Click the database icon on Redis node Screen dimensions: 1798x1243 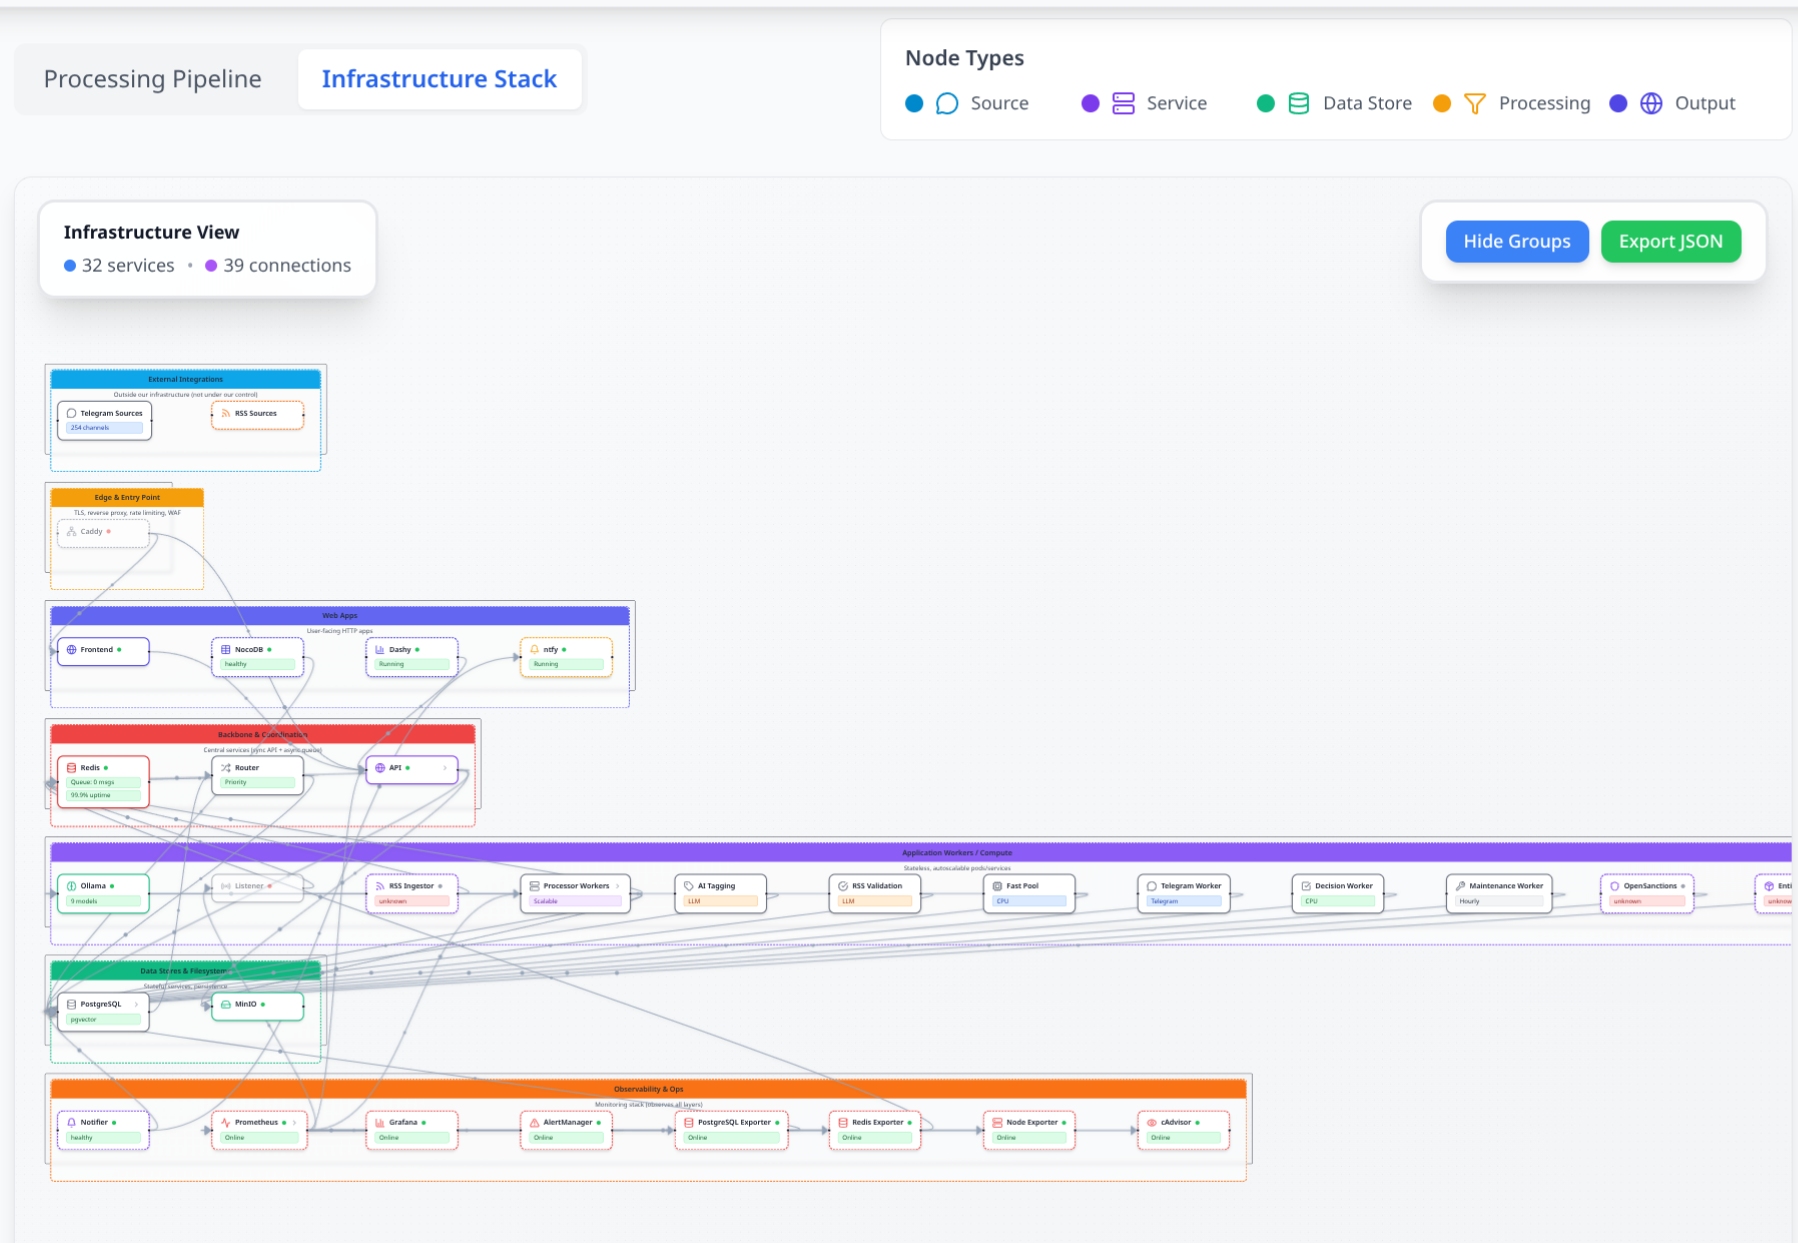[71, 768]
